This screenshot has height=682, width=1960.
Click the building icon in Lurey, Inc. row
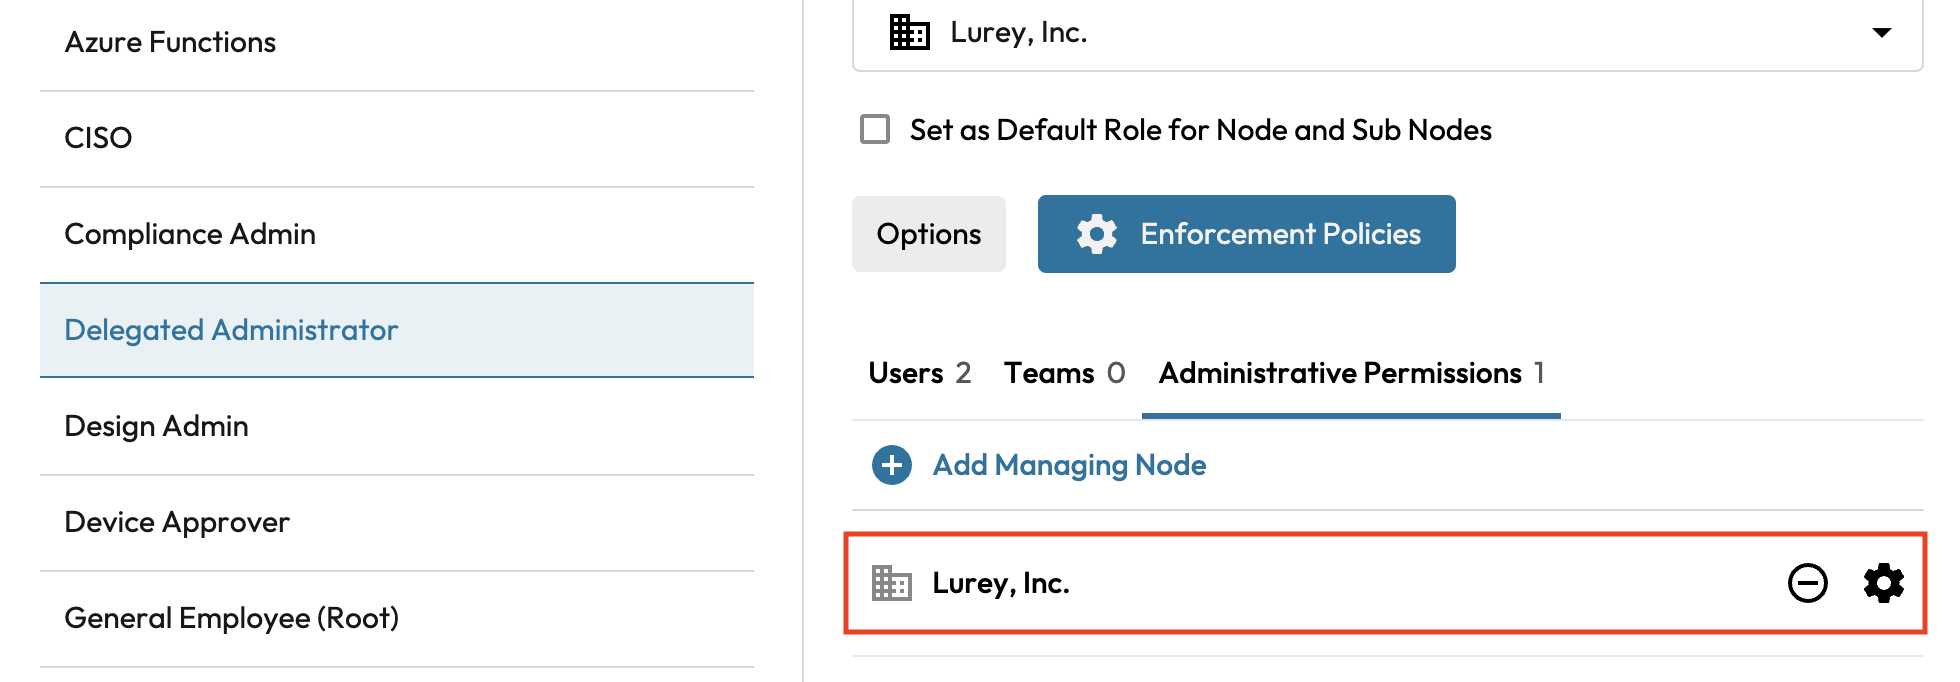[891, 583]
